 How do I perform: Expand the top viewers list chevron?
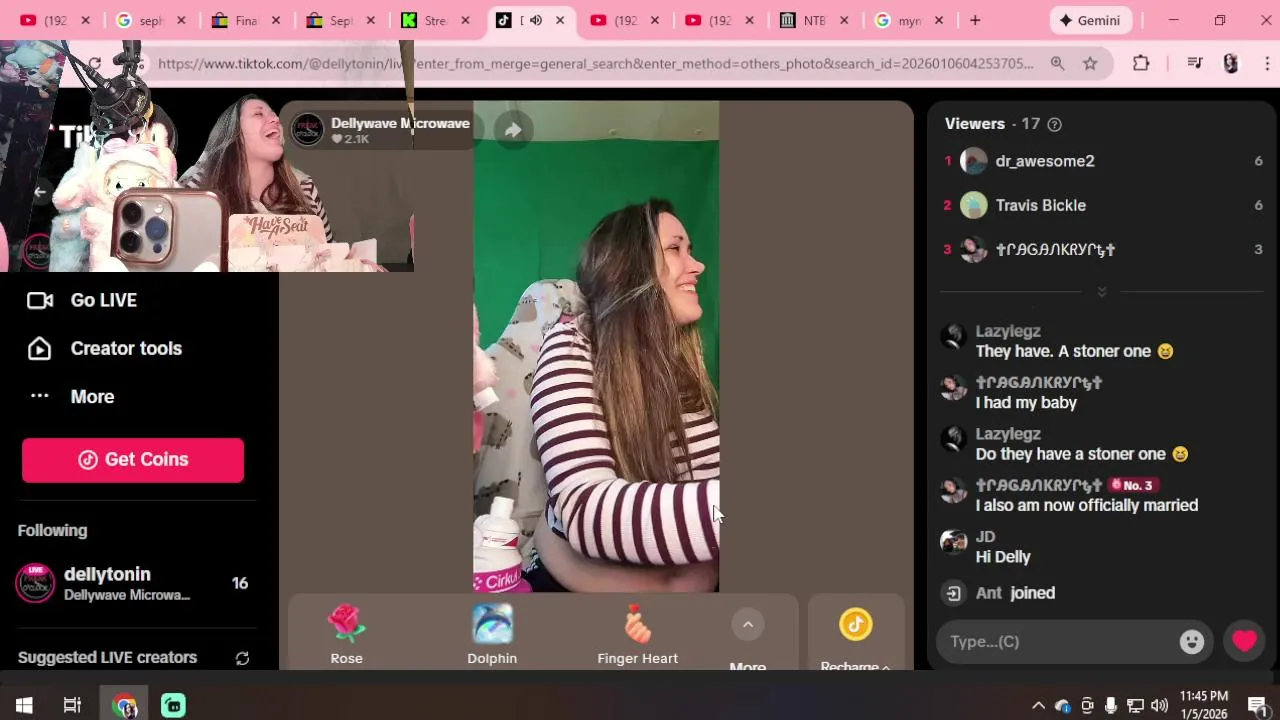pyautogui.click(x=1102, y=292)
